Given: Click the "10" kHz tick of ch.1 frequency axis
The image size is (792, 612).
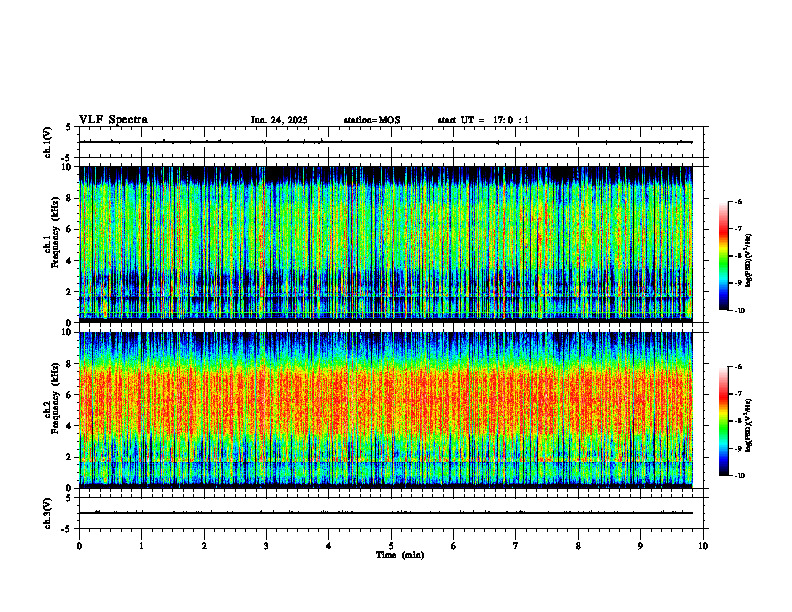Looking at the screenshot, I should tap(68, 167).
